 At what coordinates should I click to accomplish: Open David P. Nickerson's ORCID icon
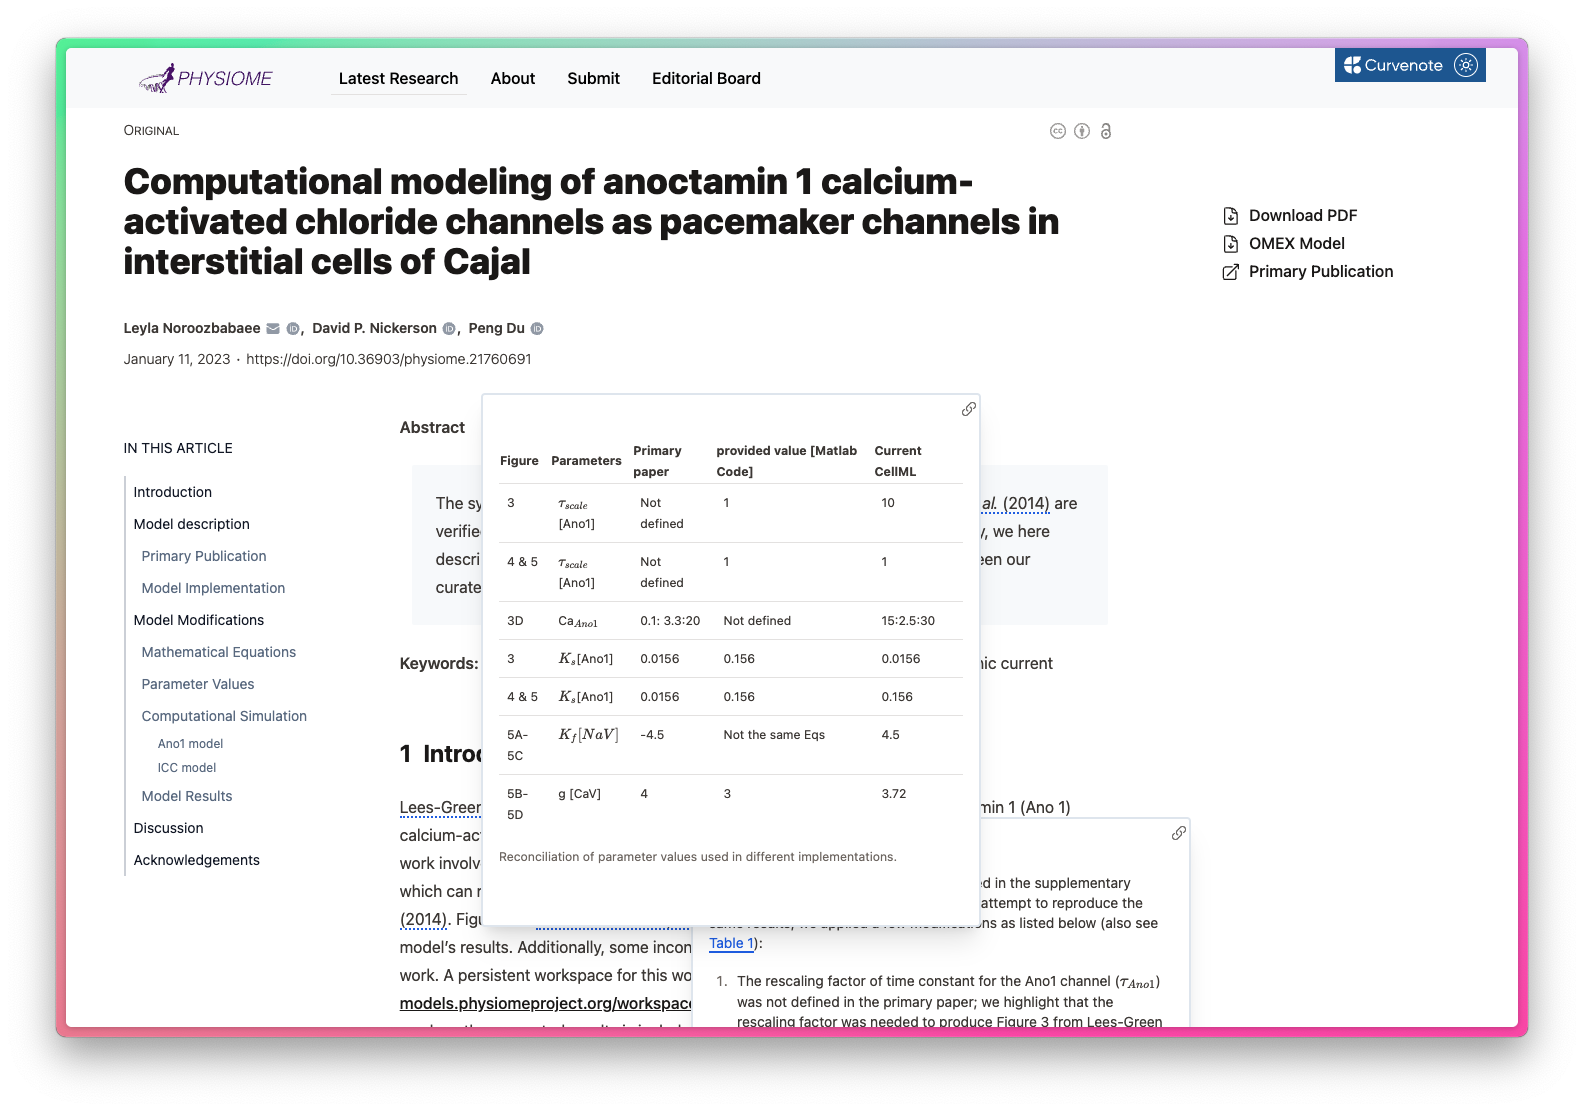click(449, 329)
